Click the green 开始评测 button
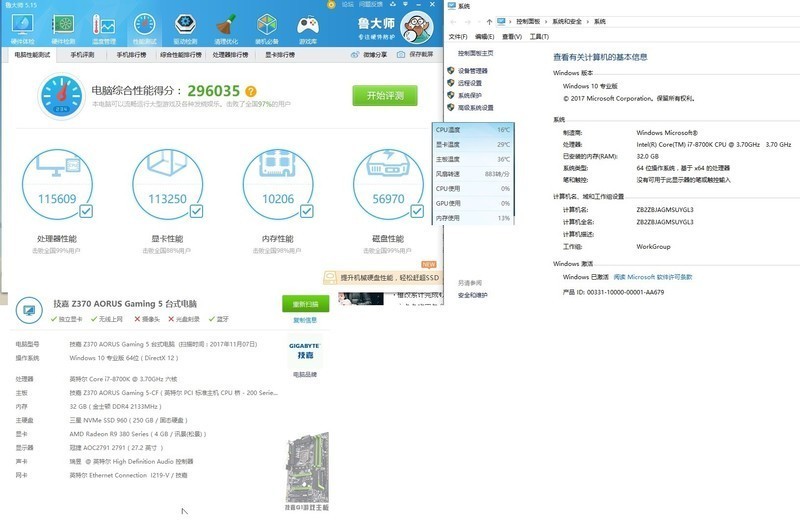Image resolution: width=800 pixels, height=524 pixels. click(x=385, y=95)
